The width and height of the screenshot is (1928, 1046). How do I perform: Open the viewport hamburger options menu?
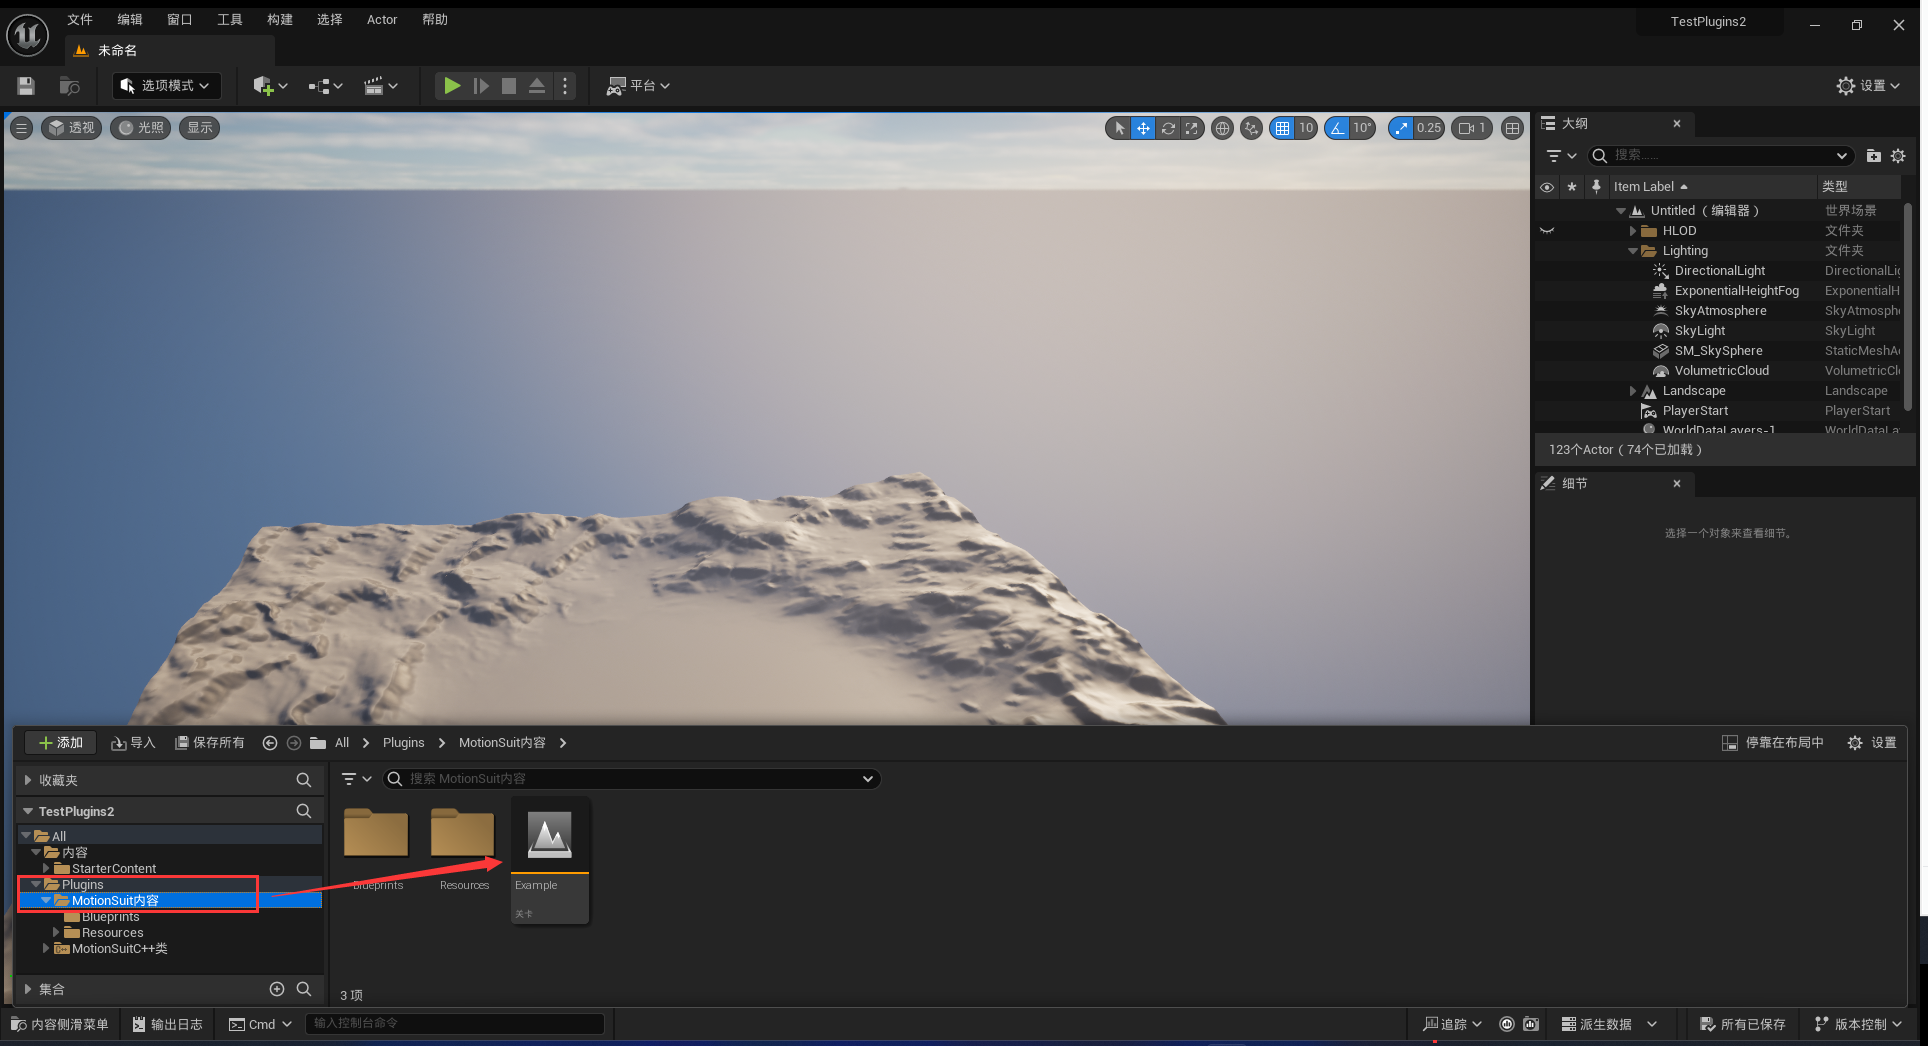click(x=21, y=128)
